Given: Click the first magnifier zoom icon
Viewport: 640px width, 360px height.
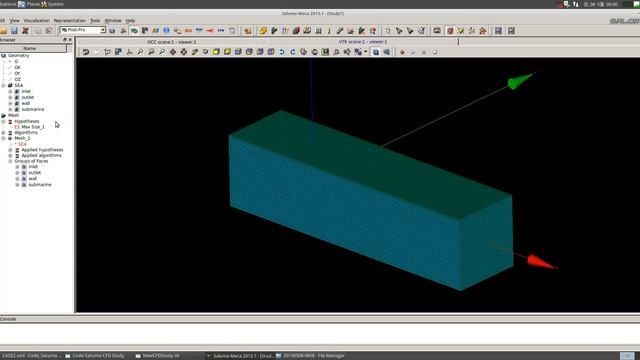Looking at the screenshot, I should point(140,52).
